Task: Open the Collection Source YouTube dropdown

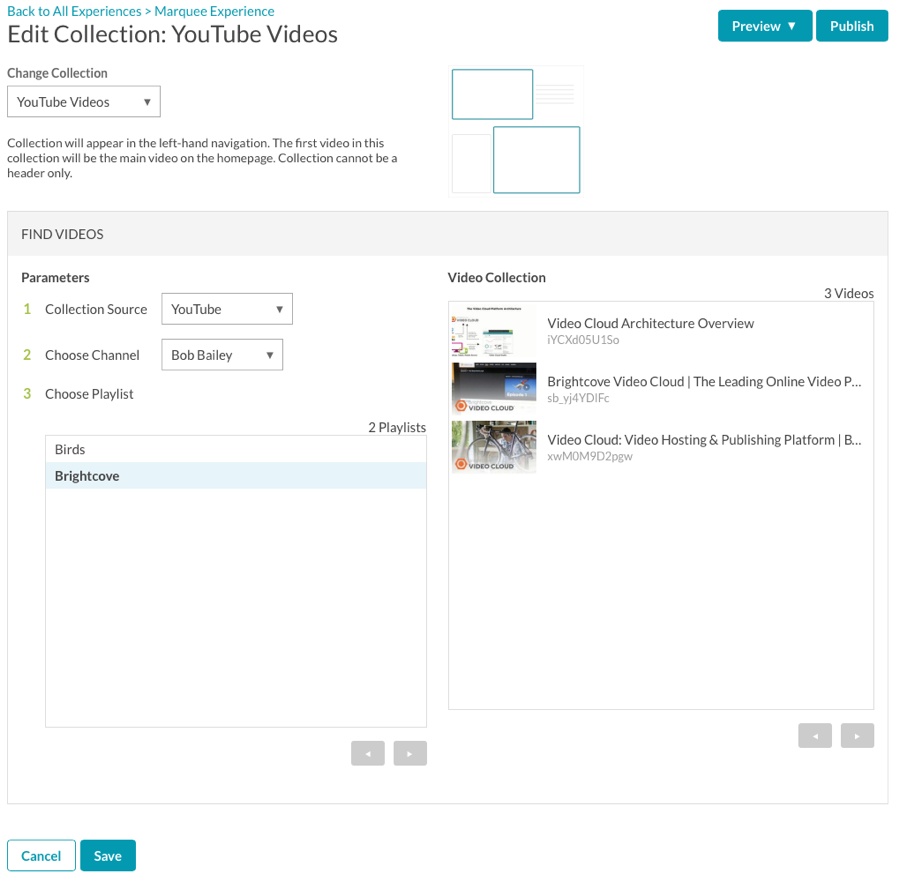Action: tap(227, 309)
